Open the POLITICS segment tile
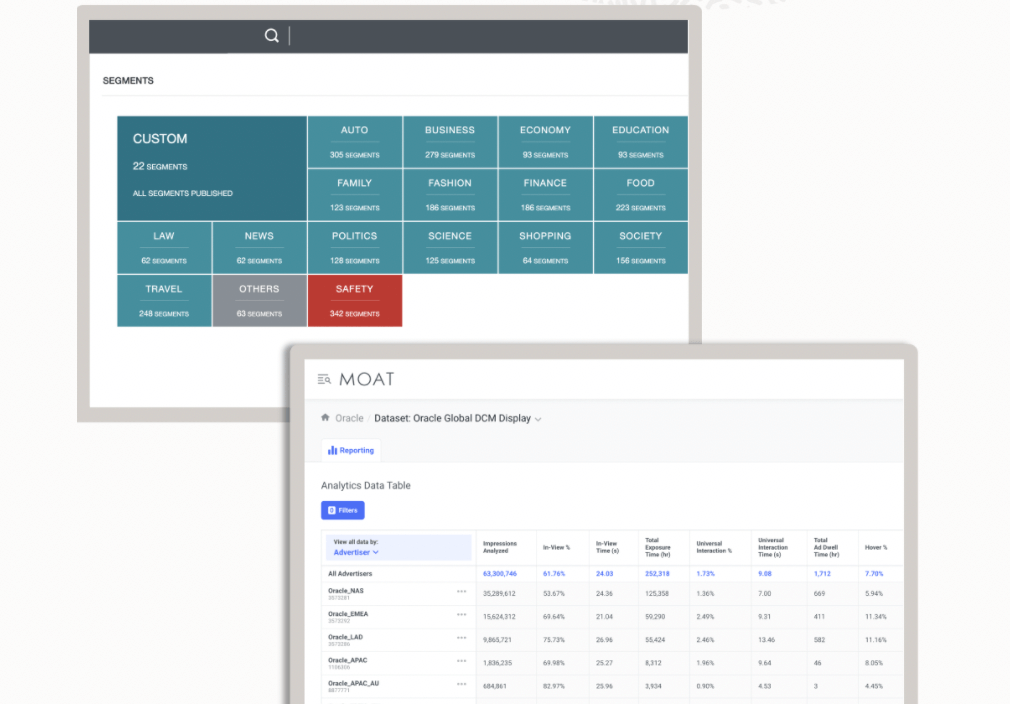1010x704 pixels. click(x=355, y=248)
